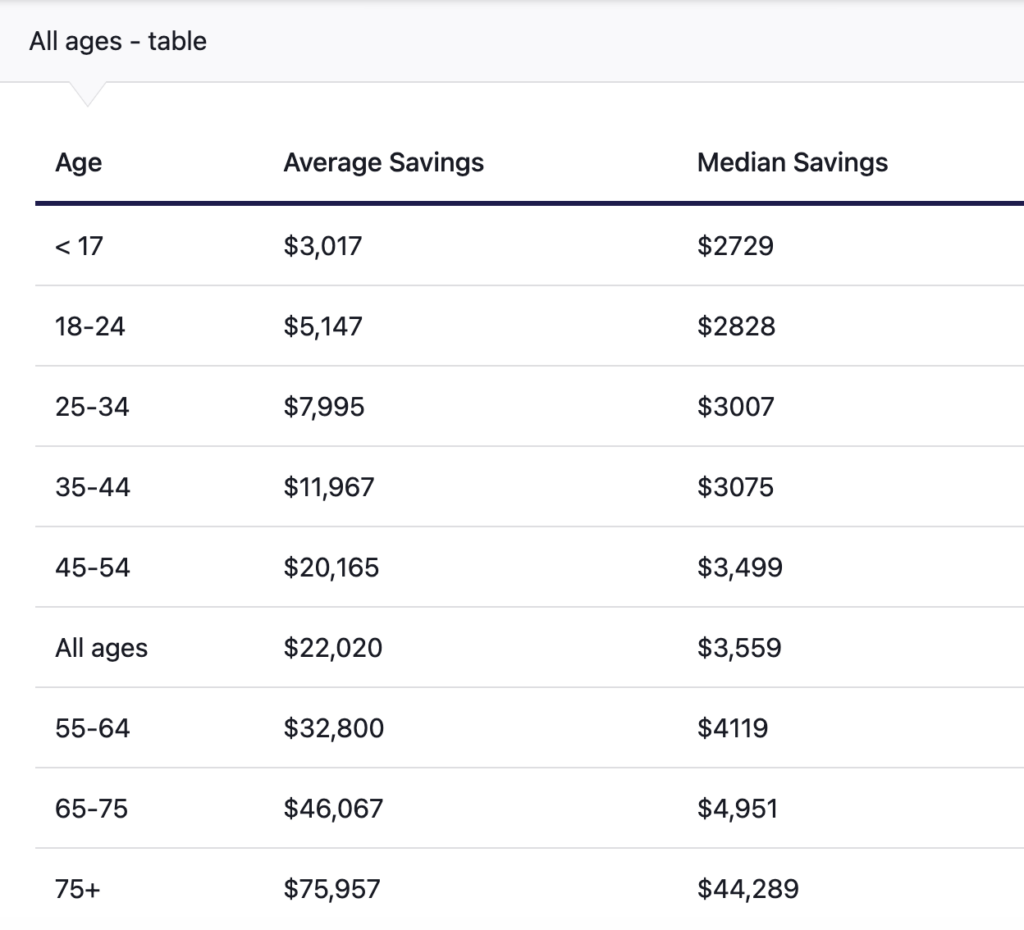The height and width of the screenshot is (930, 1024).
Task: Select the "All ages - table" tab
Action: pos(118,42)
